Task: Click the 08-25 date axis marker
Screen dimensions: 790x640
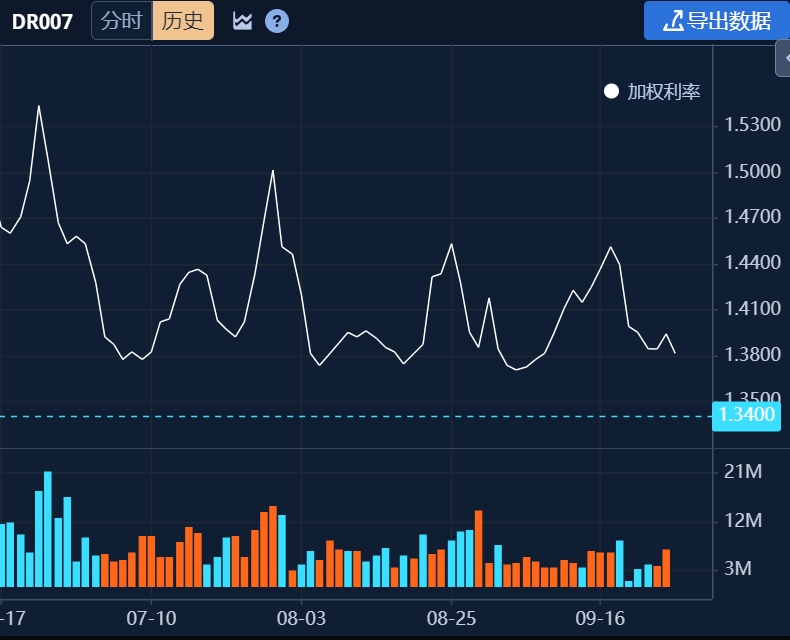Action: tap(451, 618)
